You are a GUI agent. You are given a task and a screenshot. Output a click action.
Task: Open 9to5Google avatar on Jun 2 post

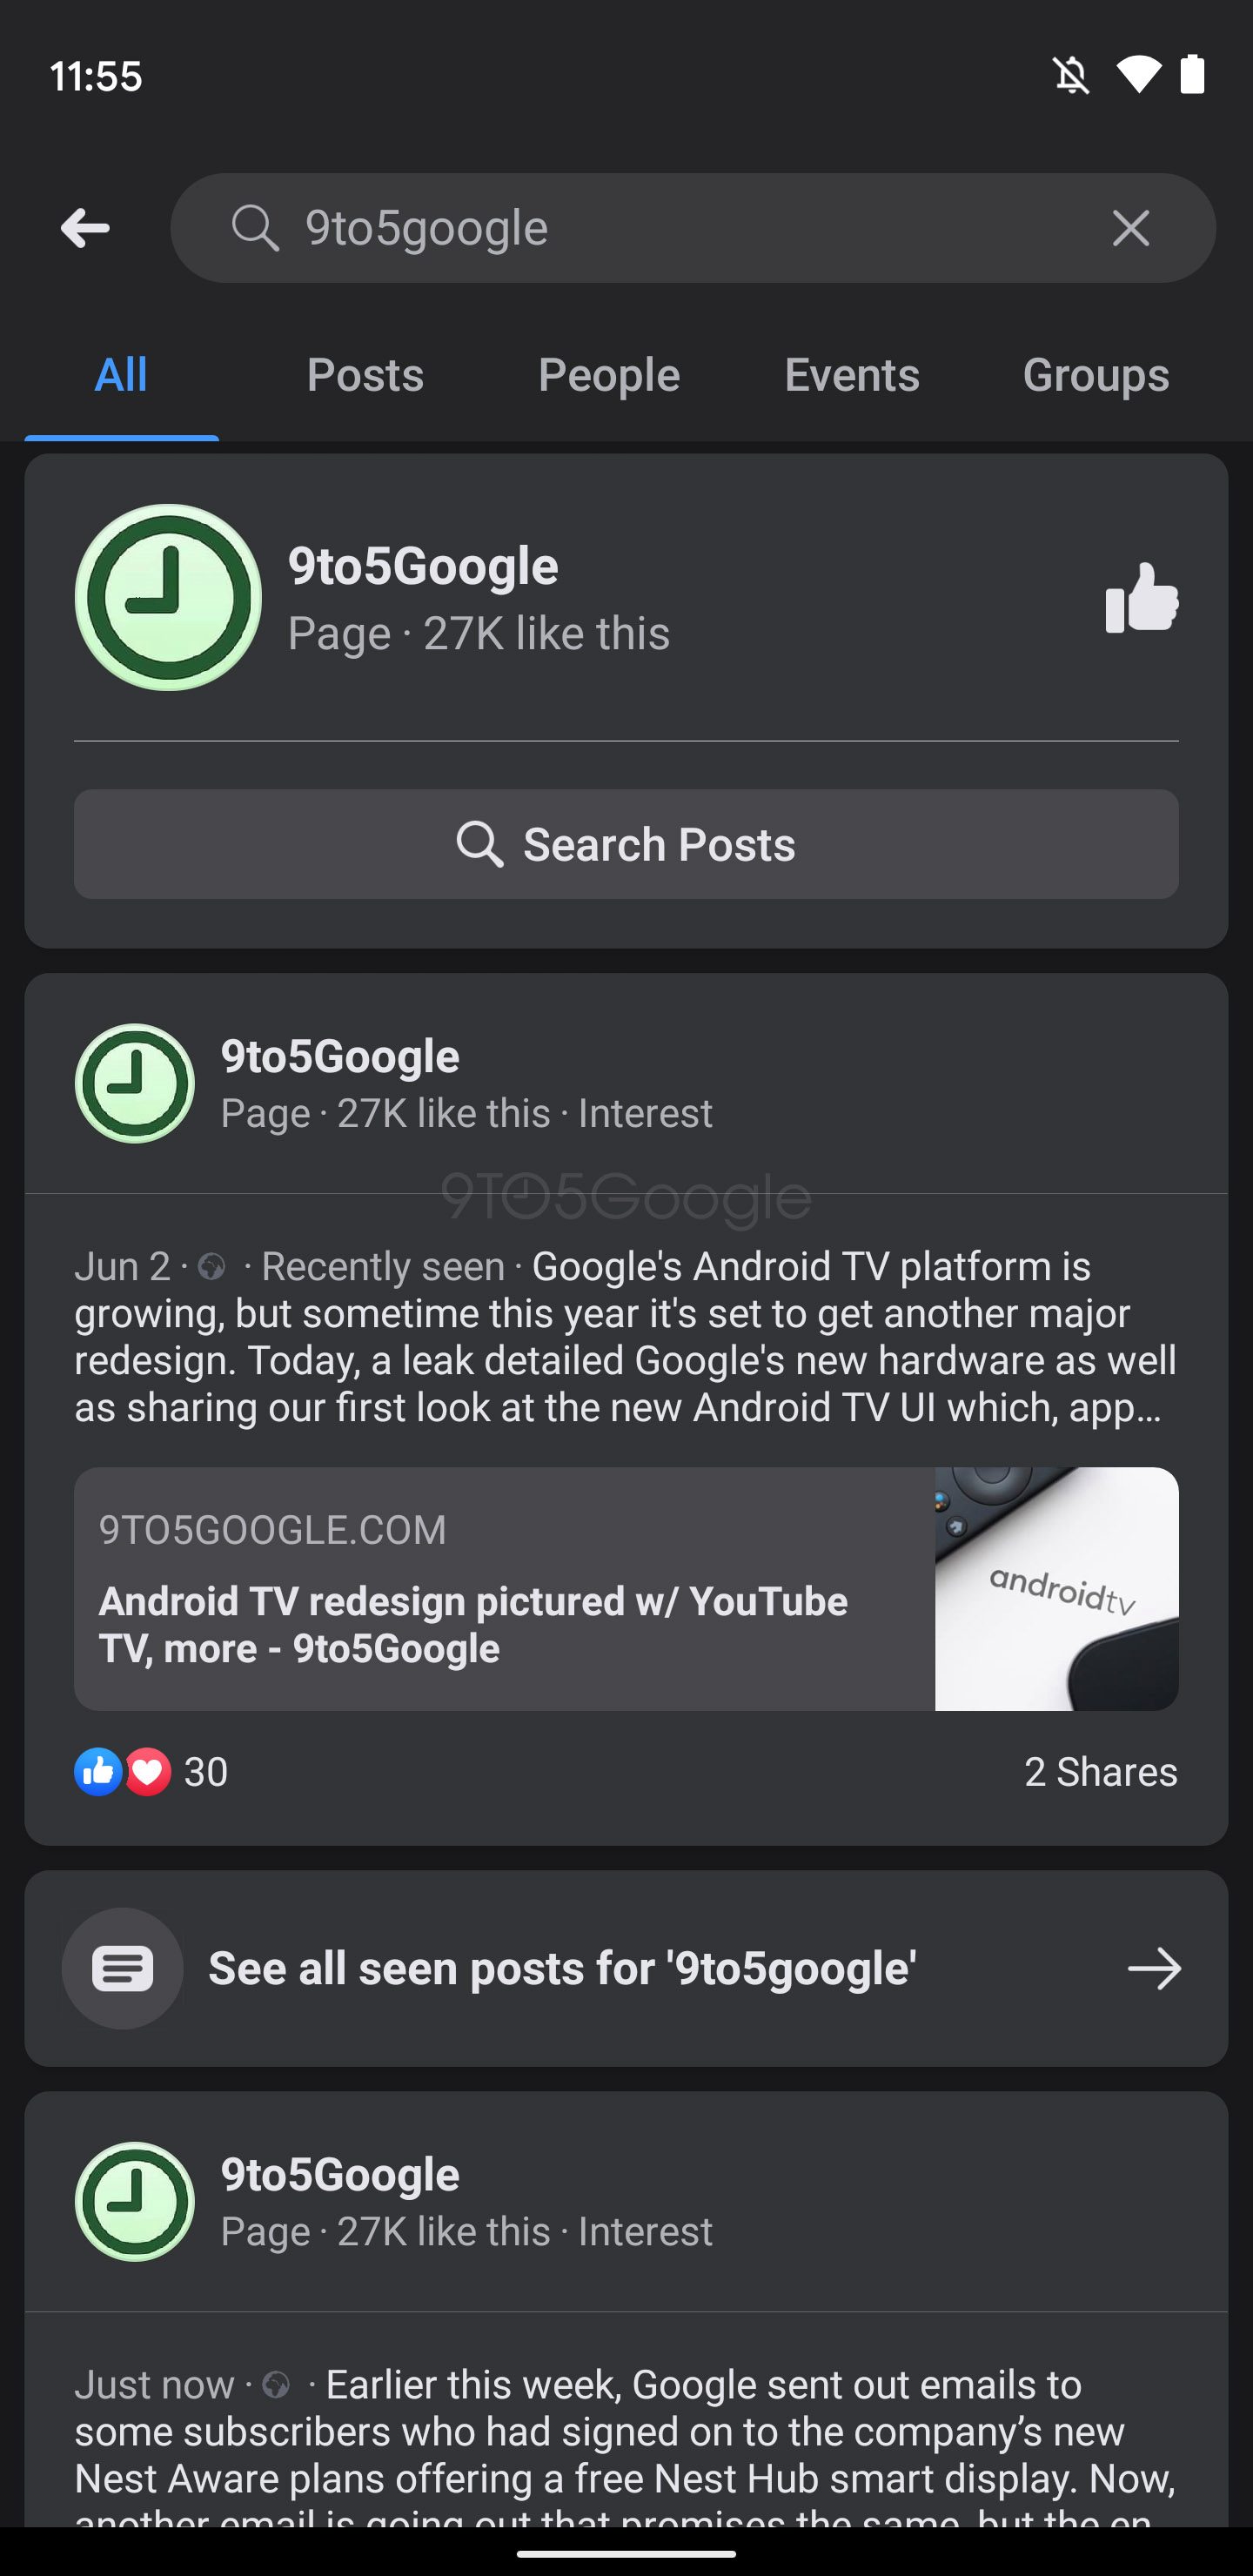[x=134, y=1083]
